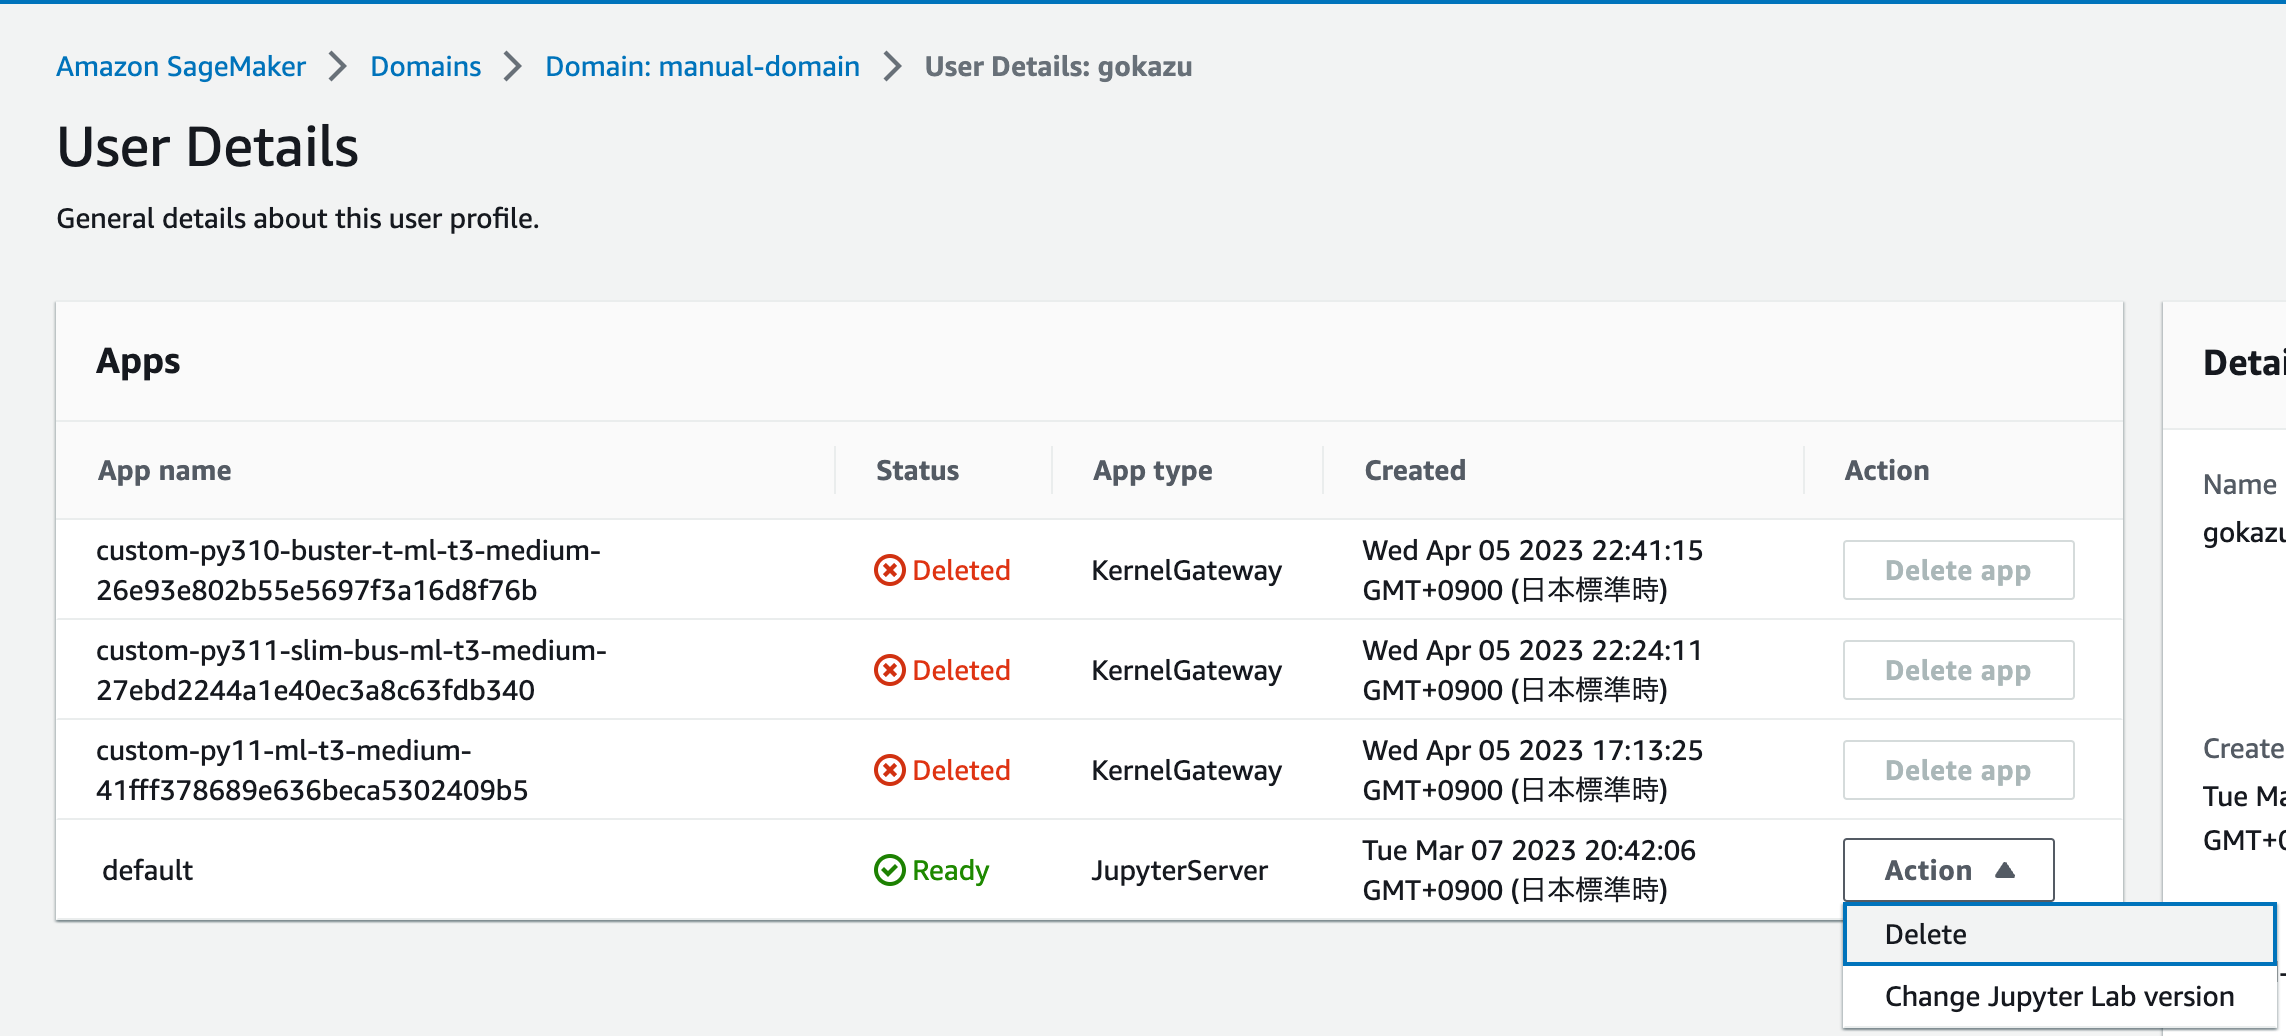The image size is (2286, 1036).
Task: Click the Created column header
Action: point(1415,470)
